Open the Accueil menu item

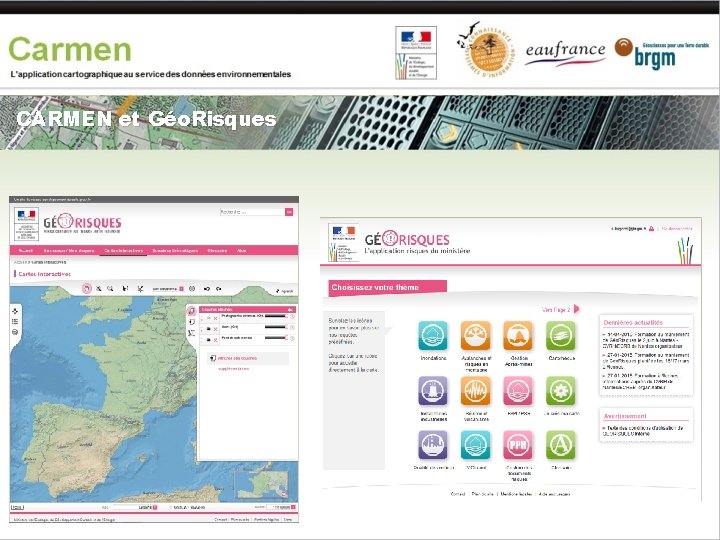(26, 251)
